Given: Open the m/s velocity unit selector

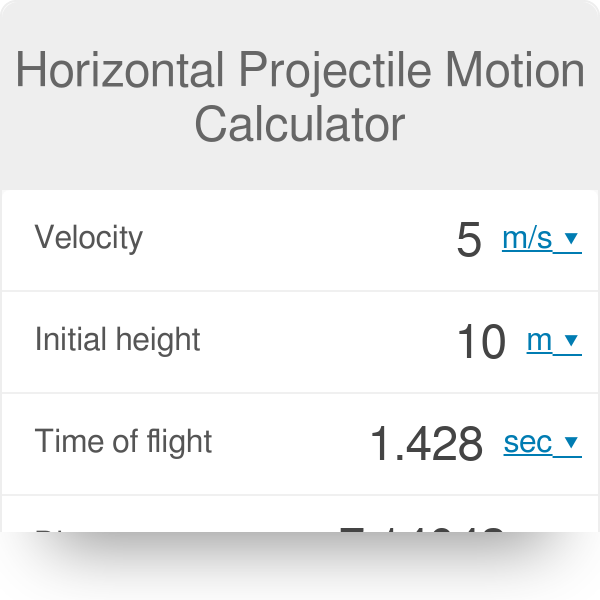Looking at the screenshot, I should point(528,239).
